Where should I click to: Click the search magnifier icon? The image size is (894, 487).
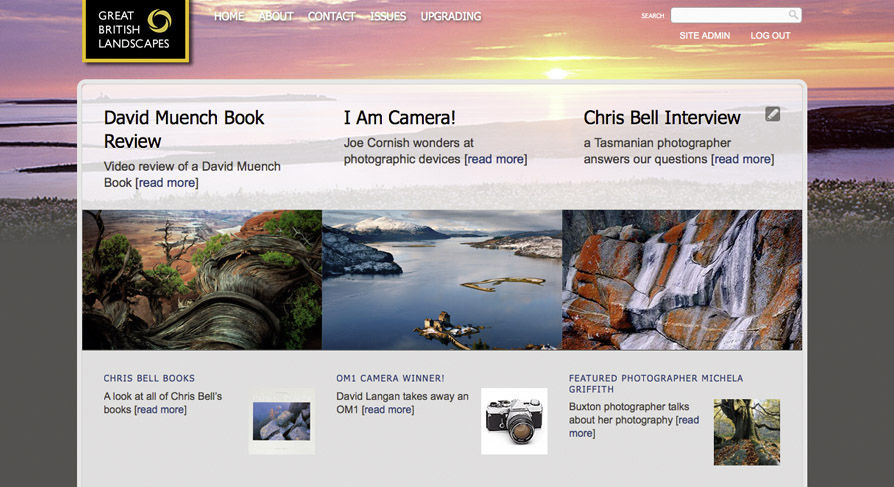click(793, 15)
